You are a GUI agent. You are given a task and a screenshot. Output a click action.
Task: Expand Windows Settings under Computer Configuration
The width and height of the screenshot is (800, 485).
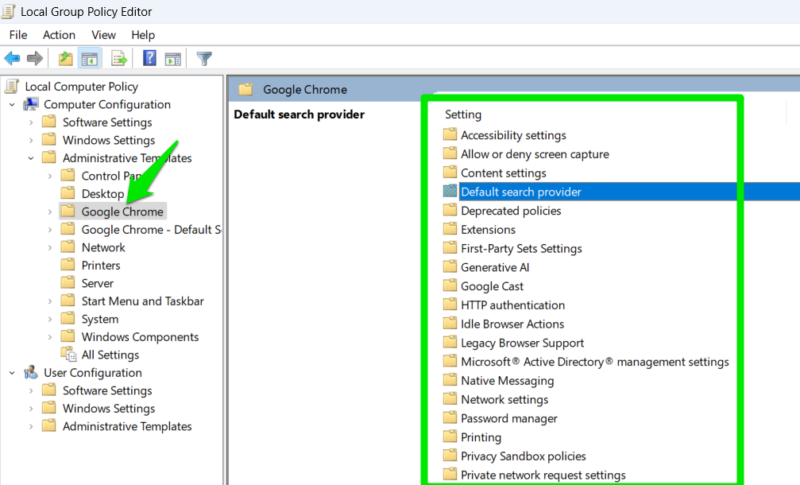[x=31, y=140]
